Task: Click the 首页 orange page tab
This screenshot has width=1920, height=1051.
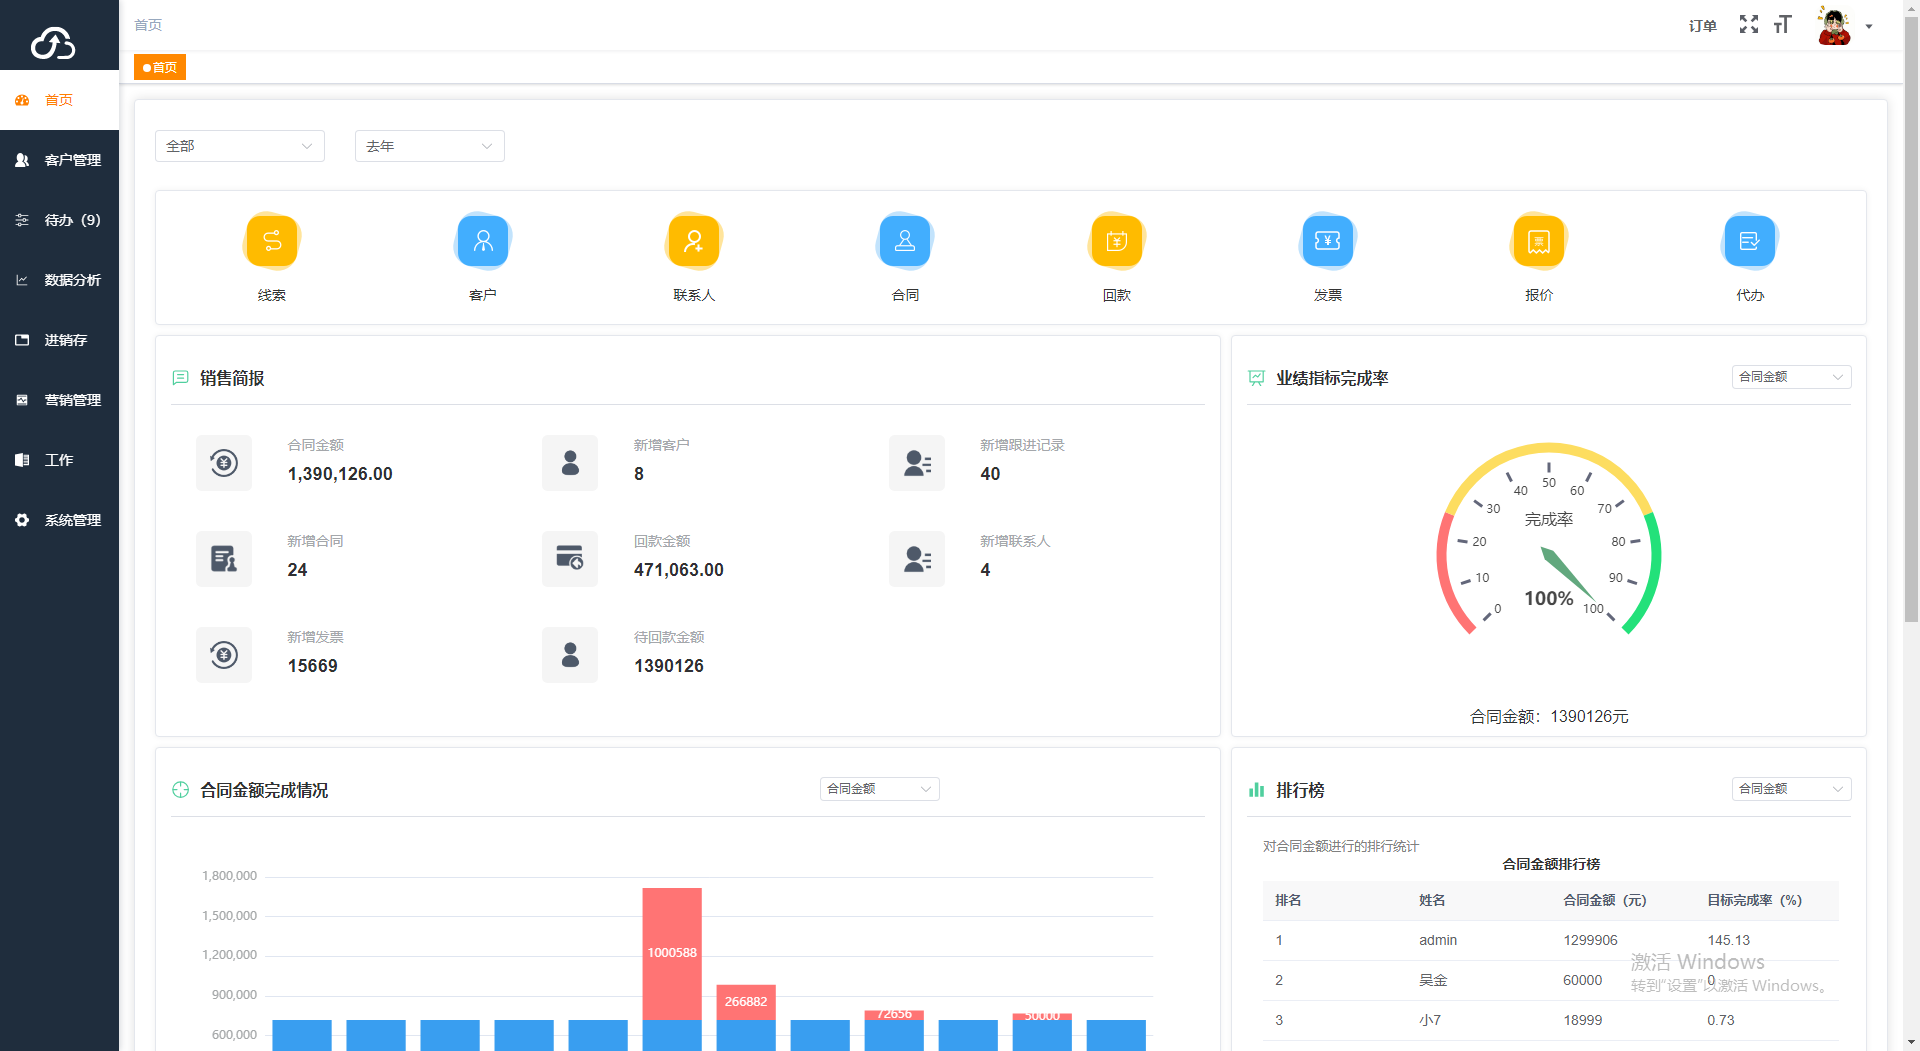Action: click(x=160, y=67)
